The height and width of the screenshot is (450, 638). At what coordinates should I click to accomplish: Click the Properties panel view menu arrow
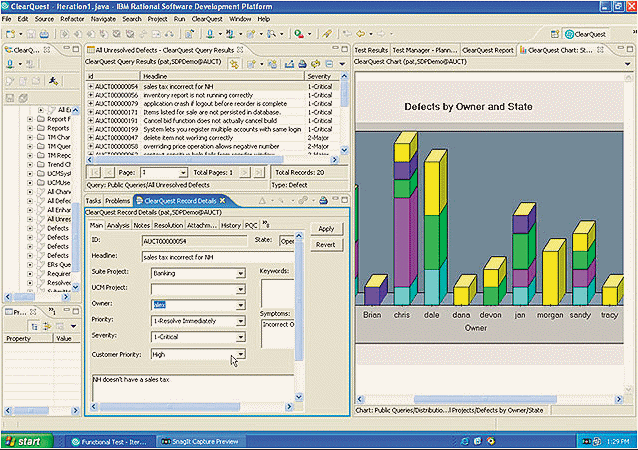tap(74, 326)
